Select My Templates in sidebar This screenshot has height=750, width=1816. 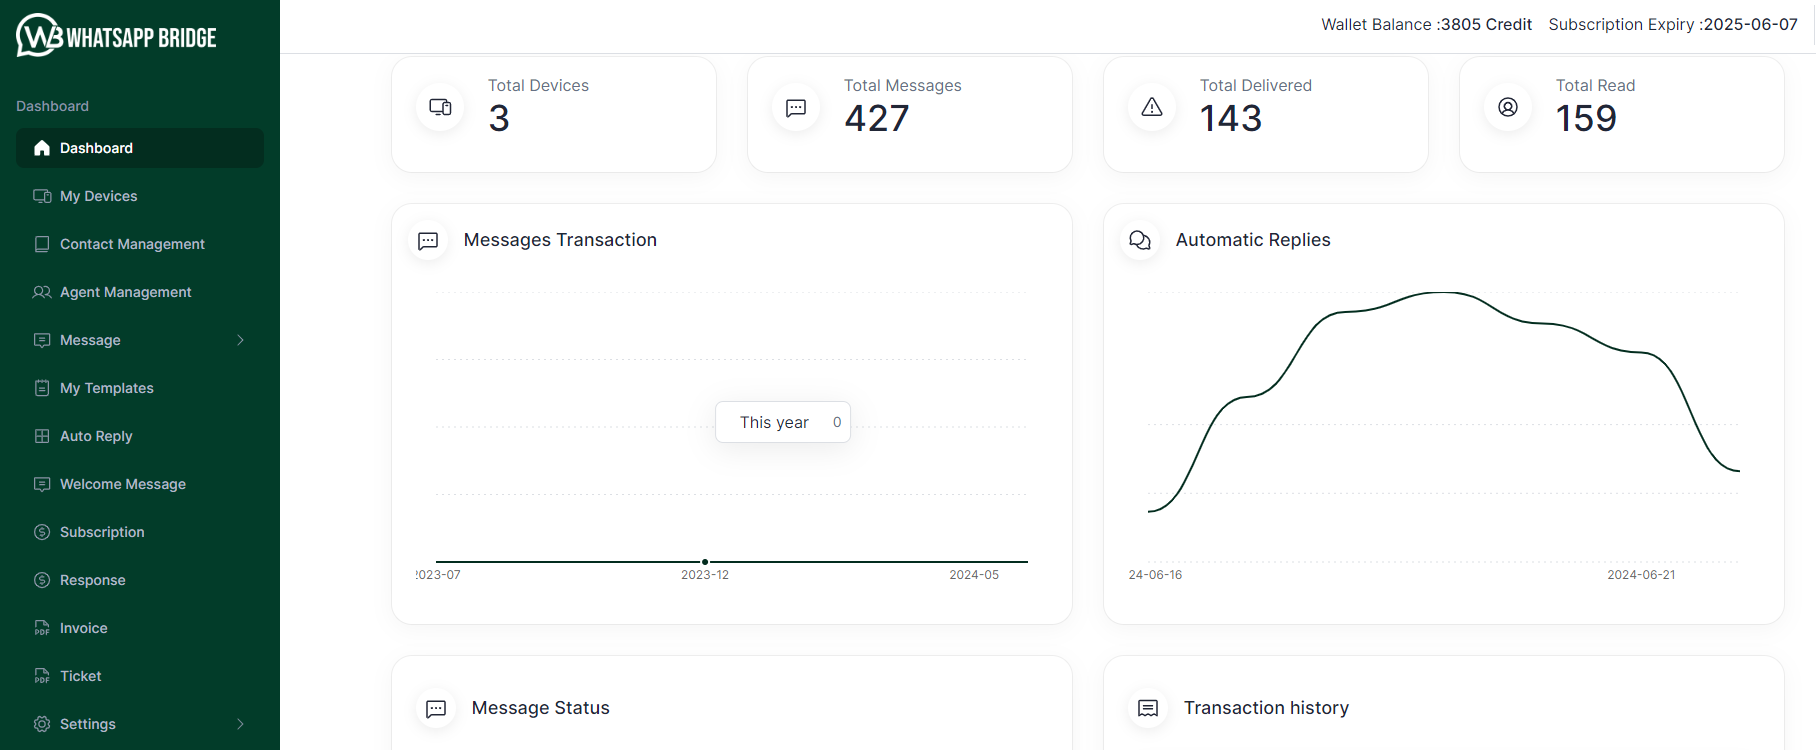140,388
